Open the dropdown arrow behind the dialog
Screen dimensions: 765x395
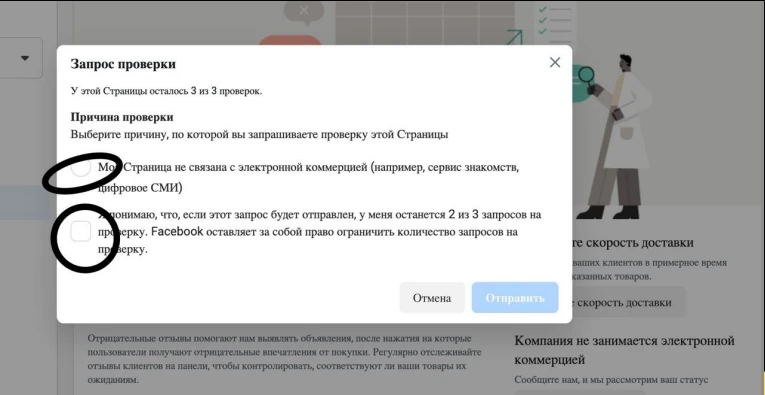tap(25, 58)
